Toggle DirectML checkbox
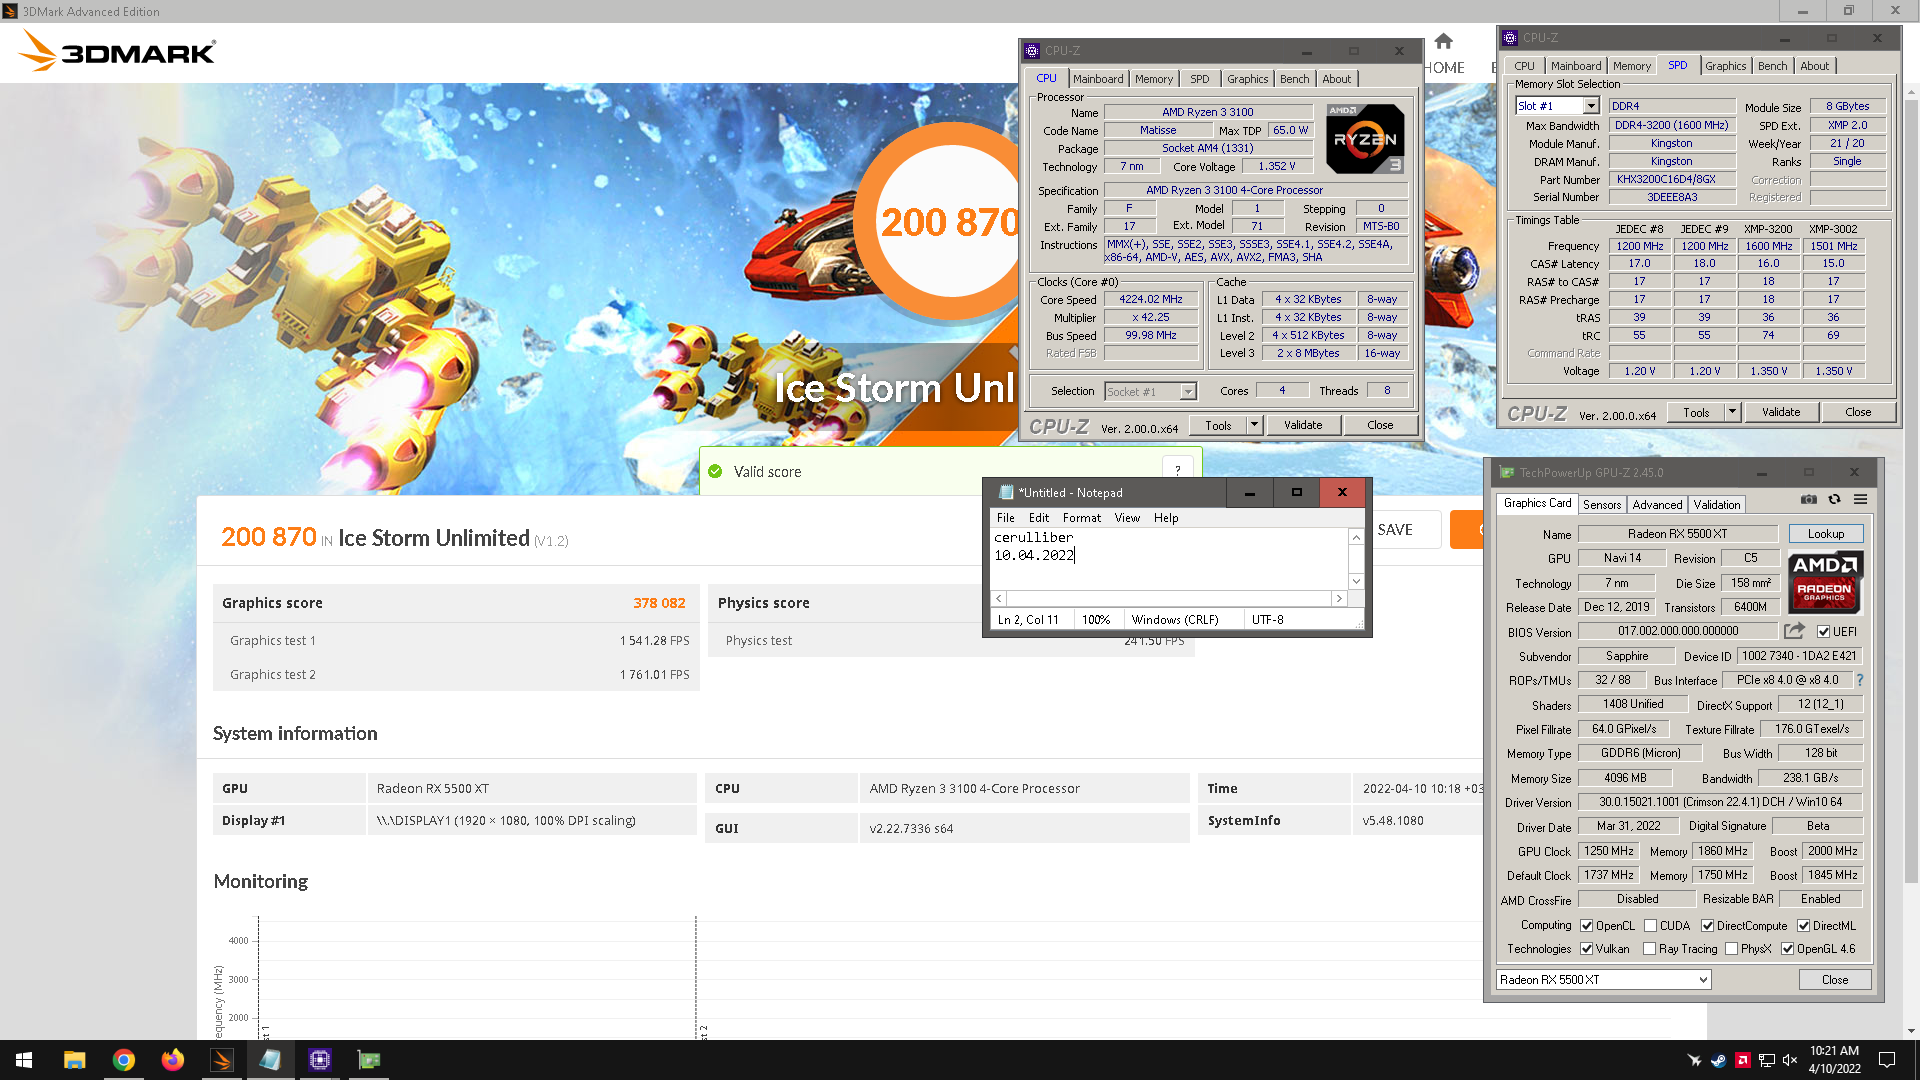The width and height of the screenshot is (1920, 1080). point(1803,926)
